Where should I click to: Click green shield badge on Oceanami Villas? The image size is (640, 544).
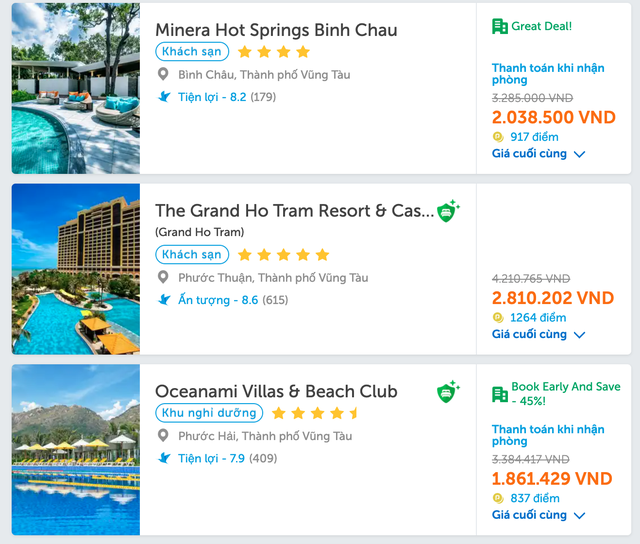pyautogui.click(x=448, y=391)
